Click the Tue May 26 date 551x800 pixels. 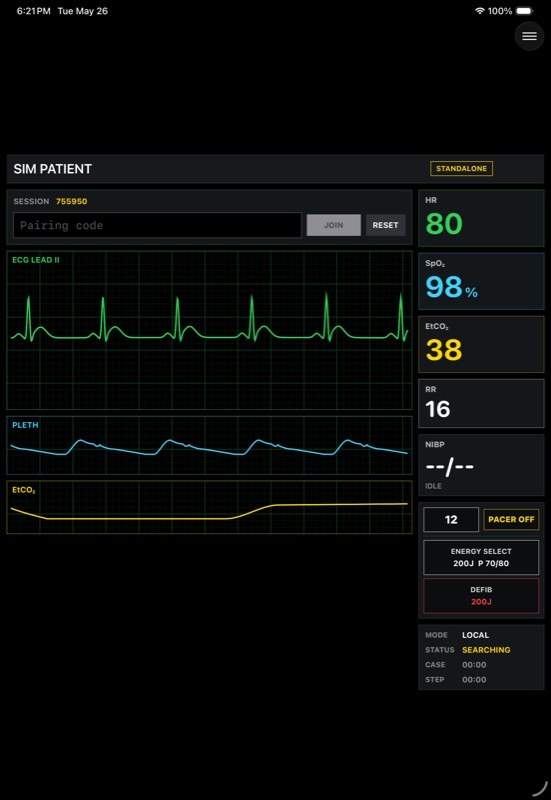[83, 11]
